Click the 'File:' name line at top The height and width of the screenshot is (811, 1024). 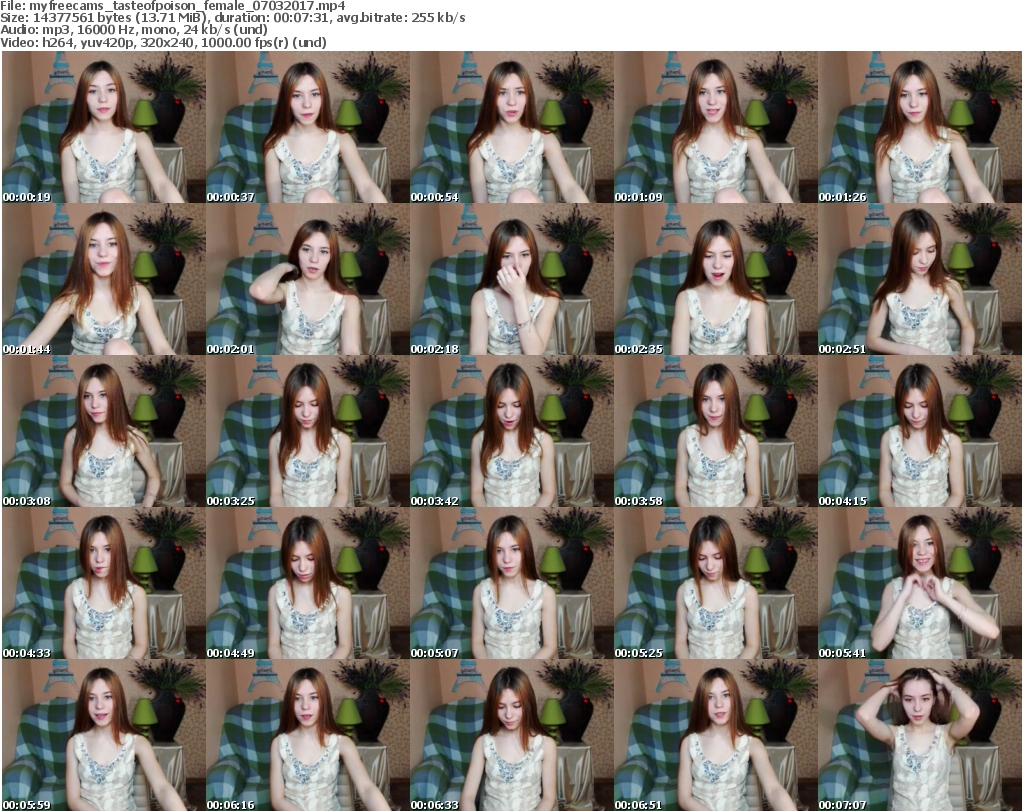pyautogui.click(x=172, y=6)
